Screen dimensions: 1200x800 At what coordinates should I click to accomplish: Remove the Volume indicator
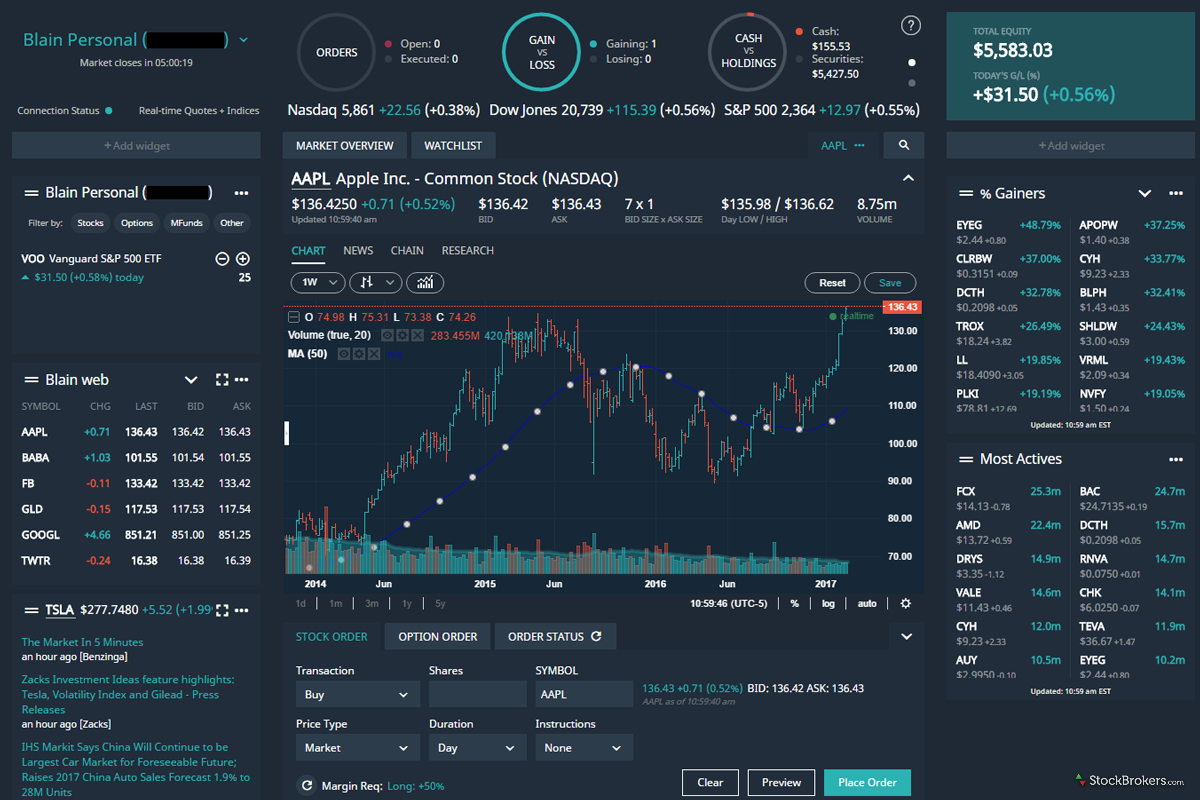click(415, 335)
